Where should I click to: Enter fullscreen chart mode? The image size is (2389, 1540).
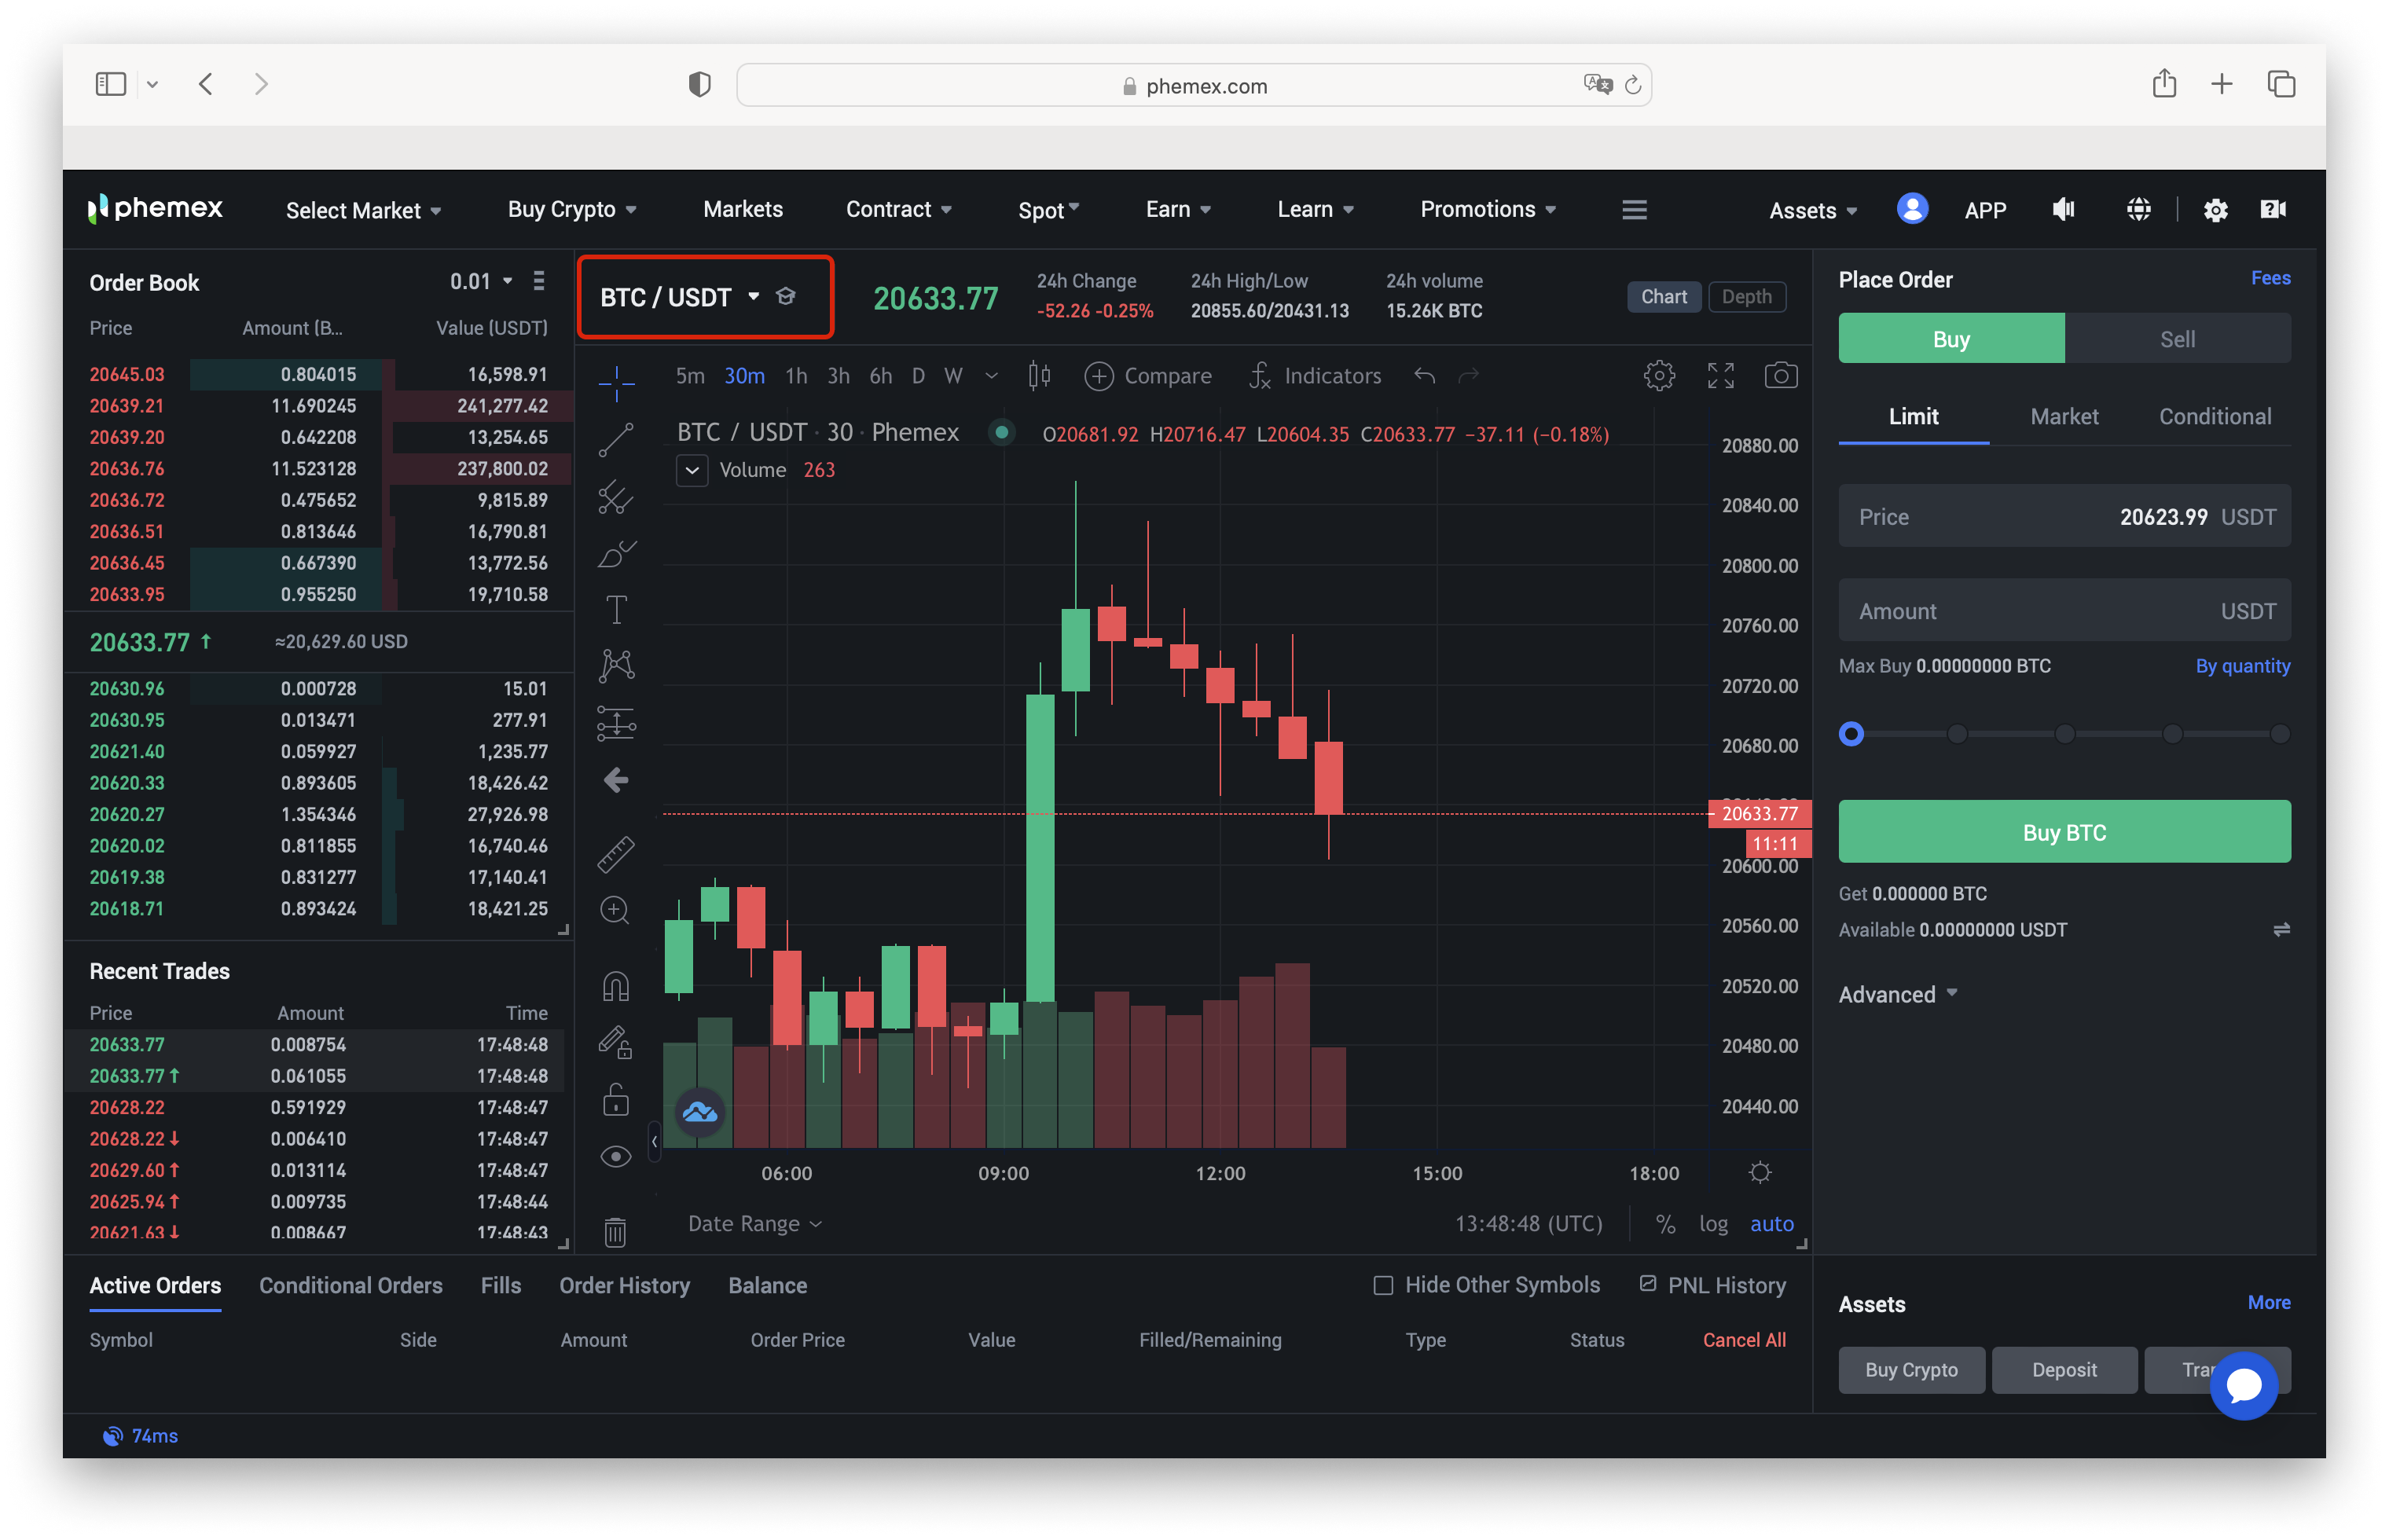click(x=1720, y=376)
